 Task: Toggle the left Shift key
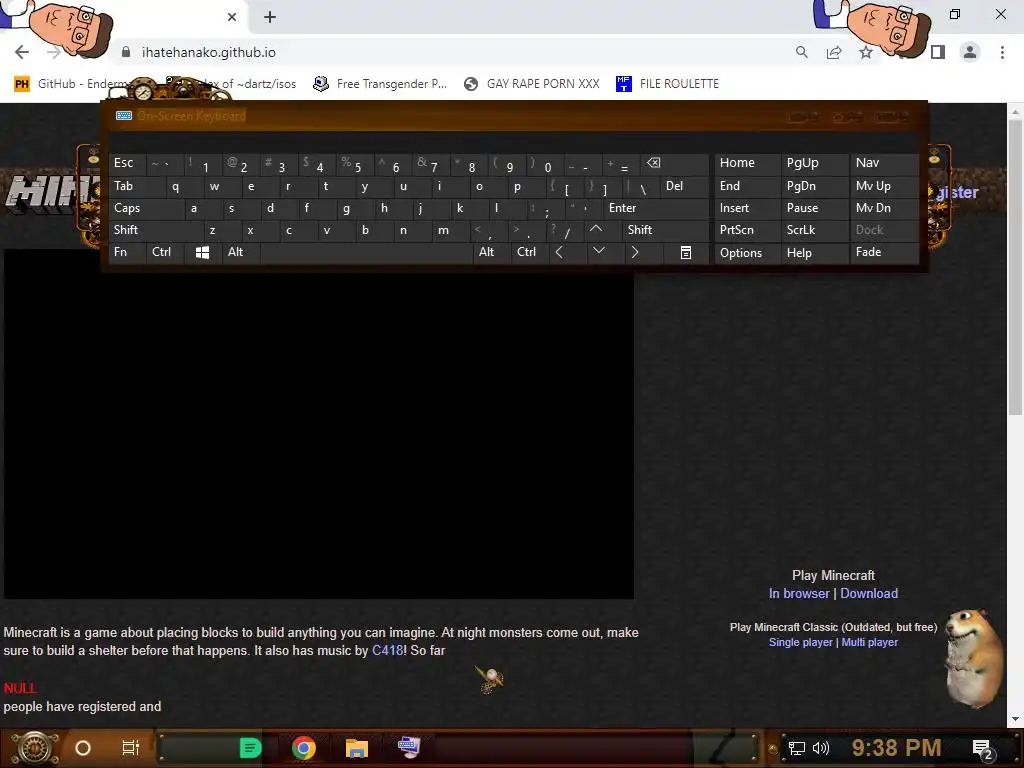pyautogui.click(x=156, y=230)
